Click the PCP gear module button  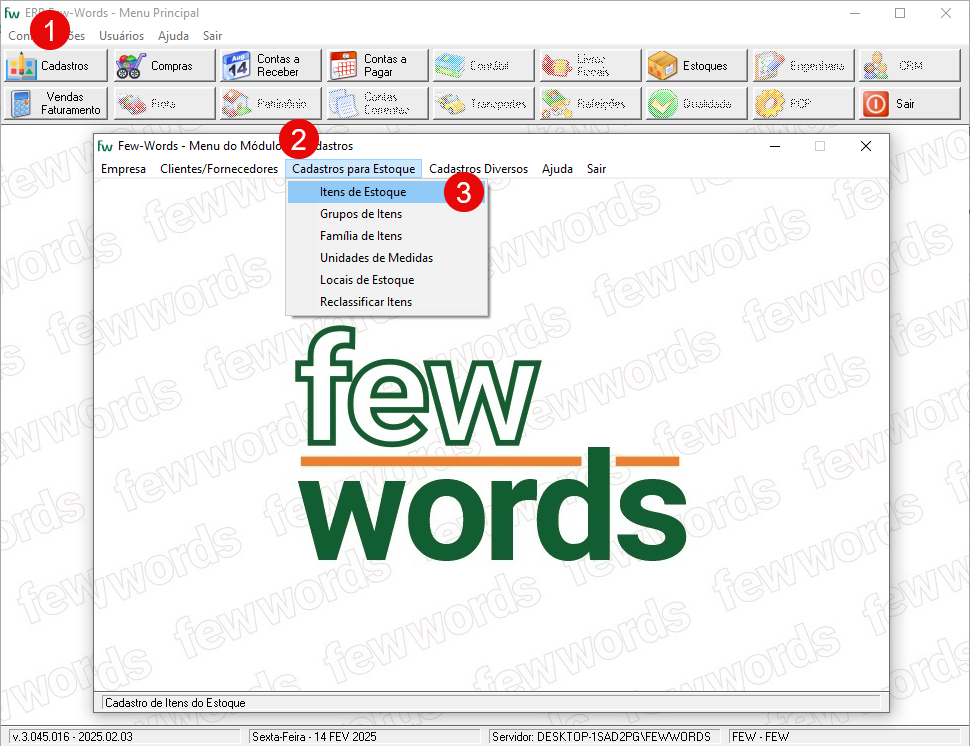click(x=804, y=103)
